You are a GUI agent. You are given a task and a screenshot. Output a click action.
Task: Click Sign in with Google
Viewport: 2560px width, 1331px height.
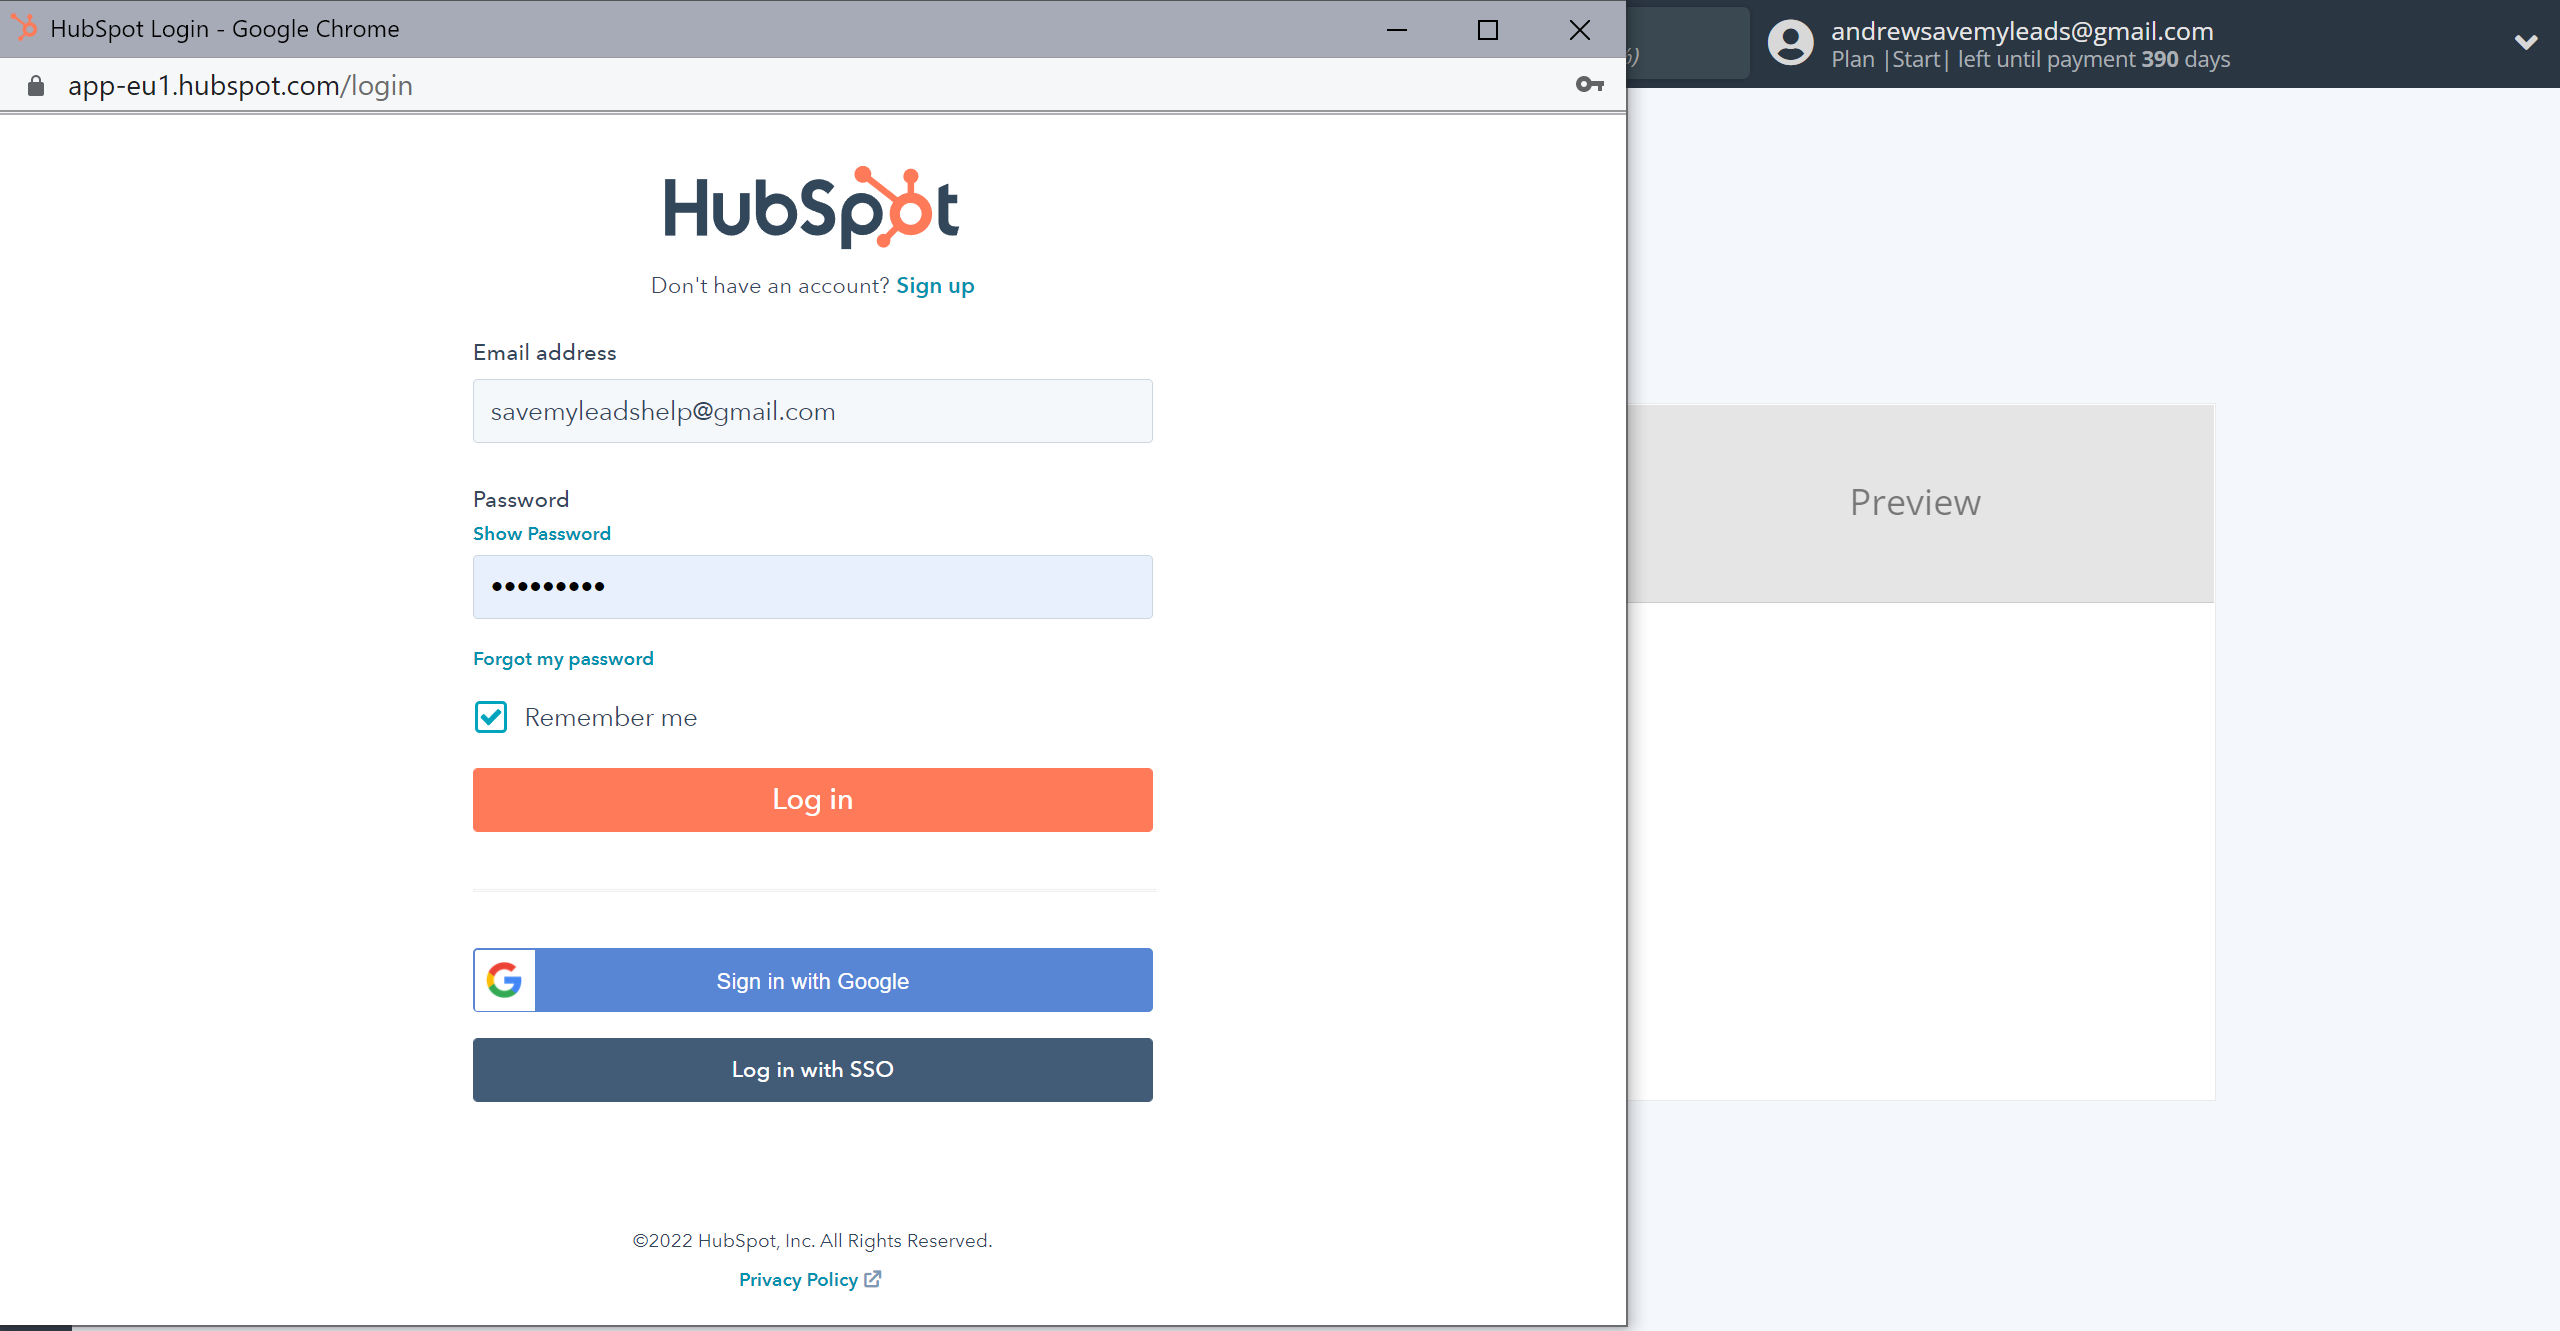(x=813, y=980)
